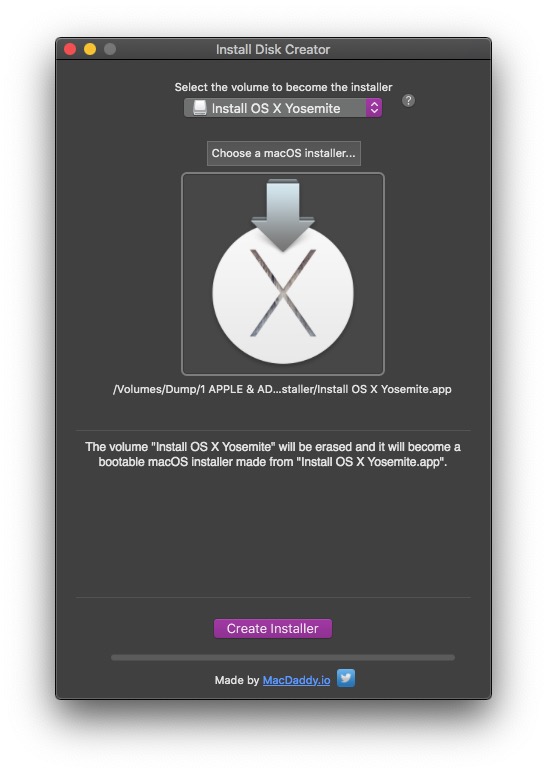
Task: Open the Install OS X Yosemite volume dropdown
Action: coord(283,108)
